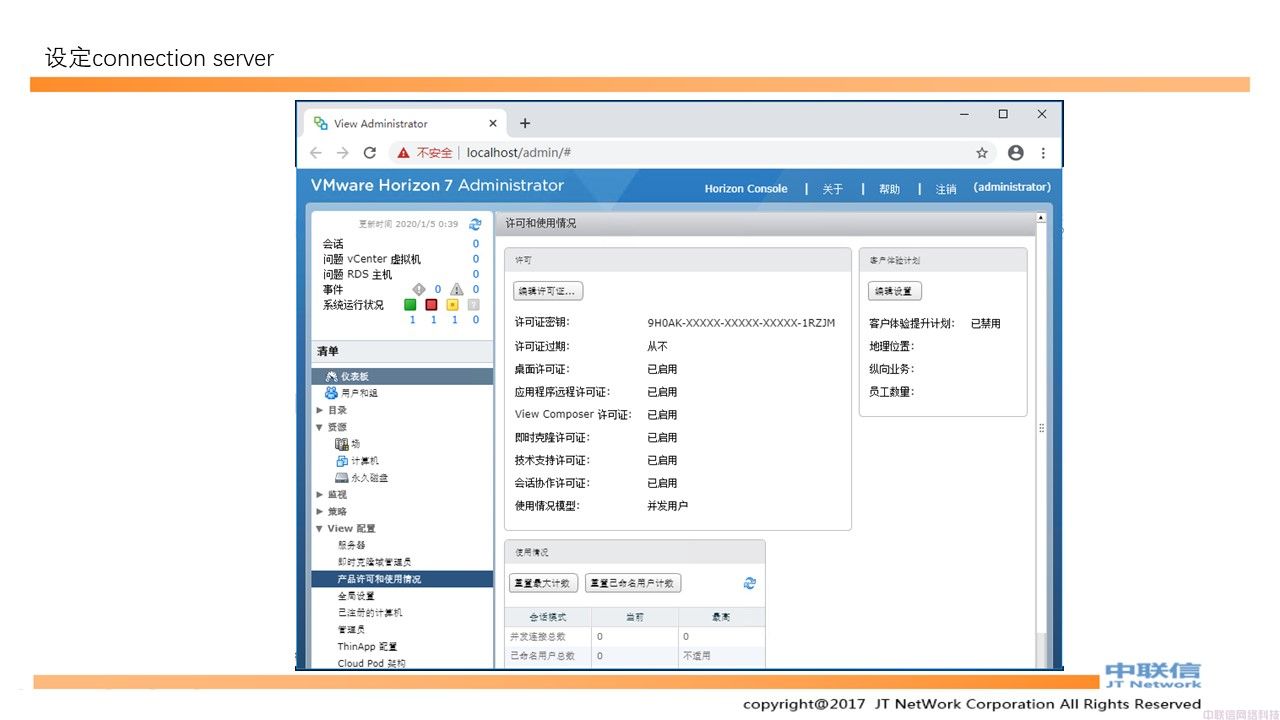Select 仪表板 in the inventory
Screen dimensions: 1280x720
pyautogui.click(x=402, y=376)
